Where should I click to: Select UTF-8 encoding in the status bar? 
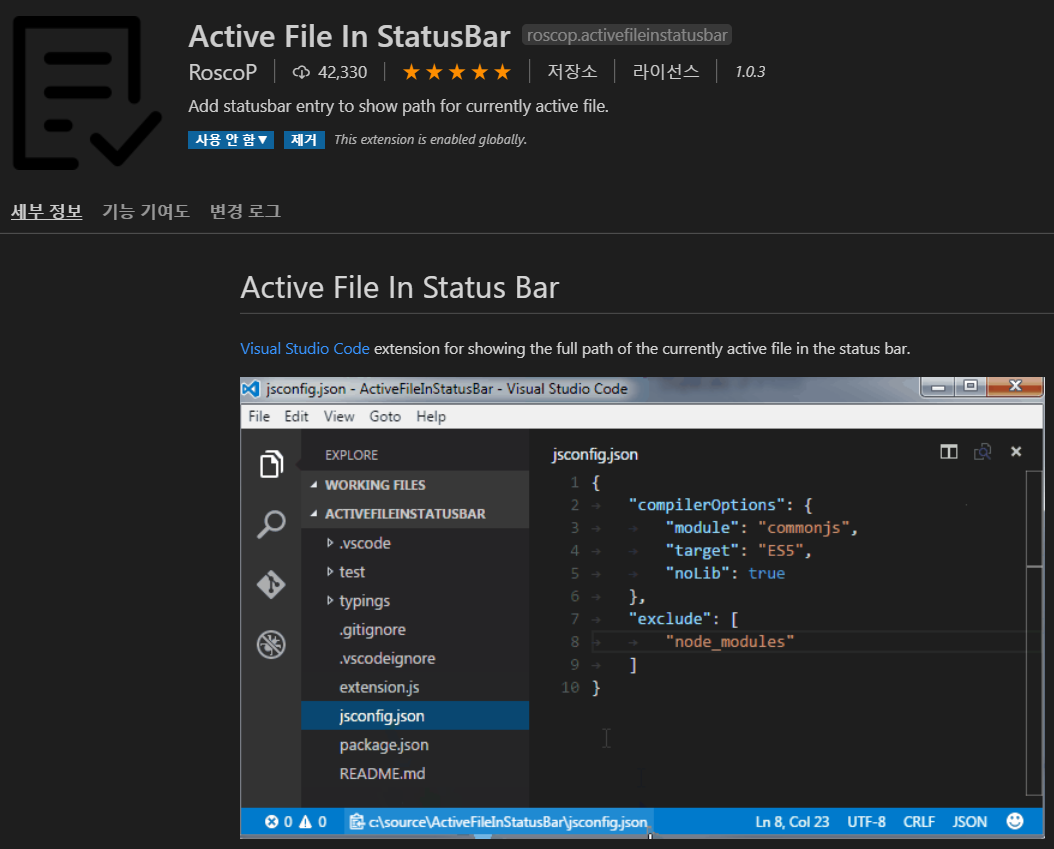point(866,821)
